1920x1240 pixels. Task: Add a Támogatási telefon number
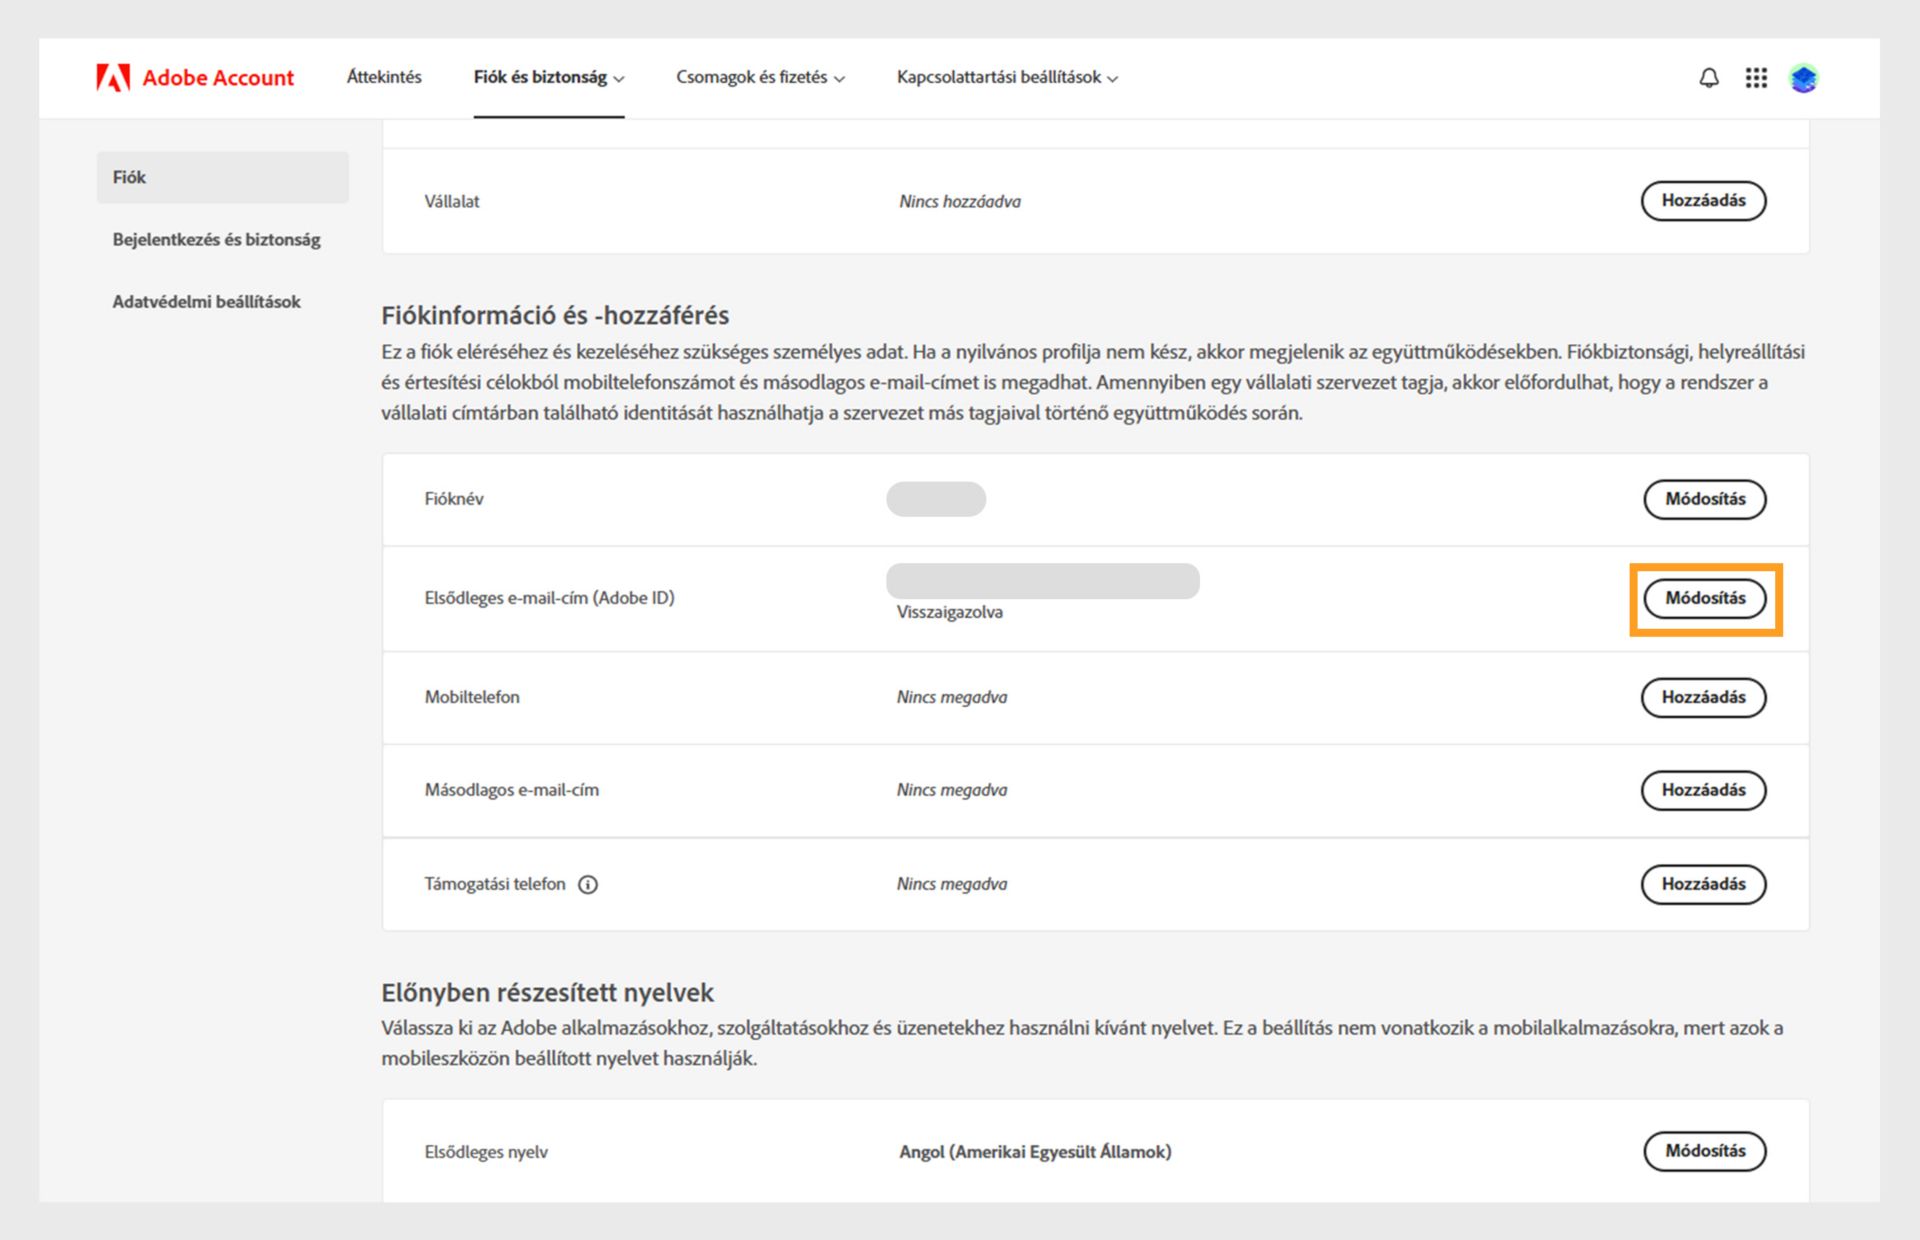click(1703, 884)
